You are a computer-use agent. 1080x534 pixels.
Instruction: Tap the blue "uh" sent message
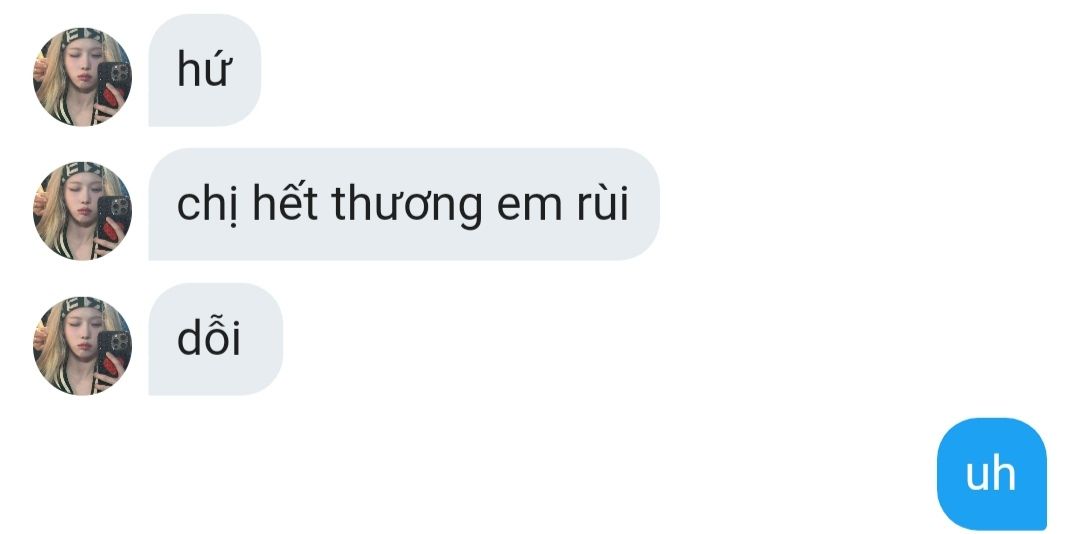click(x=991, y=474)
